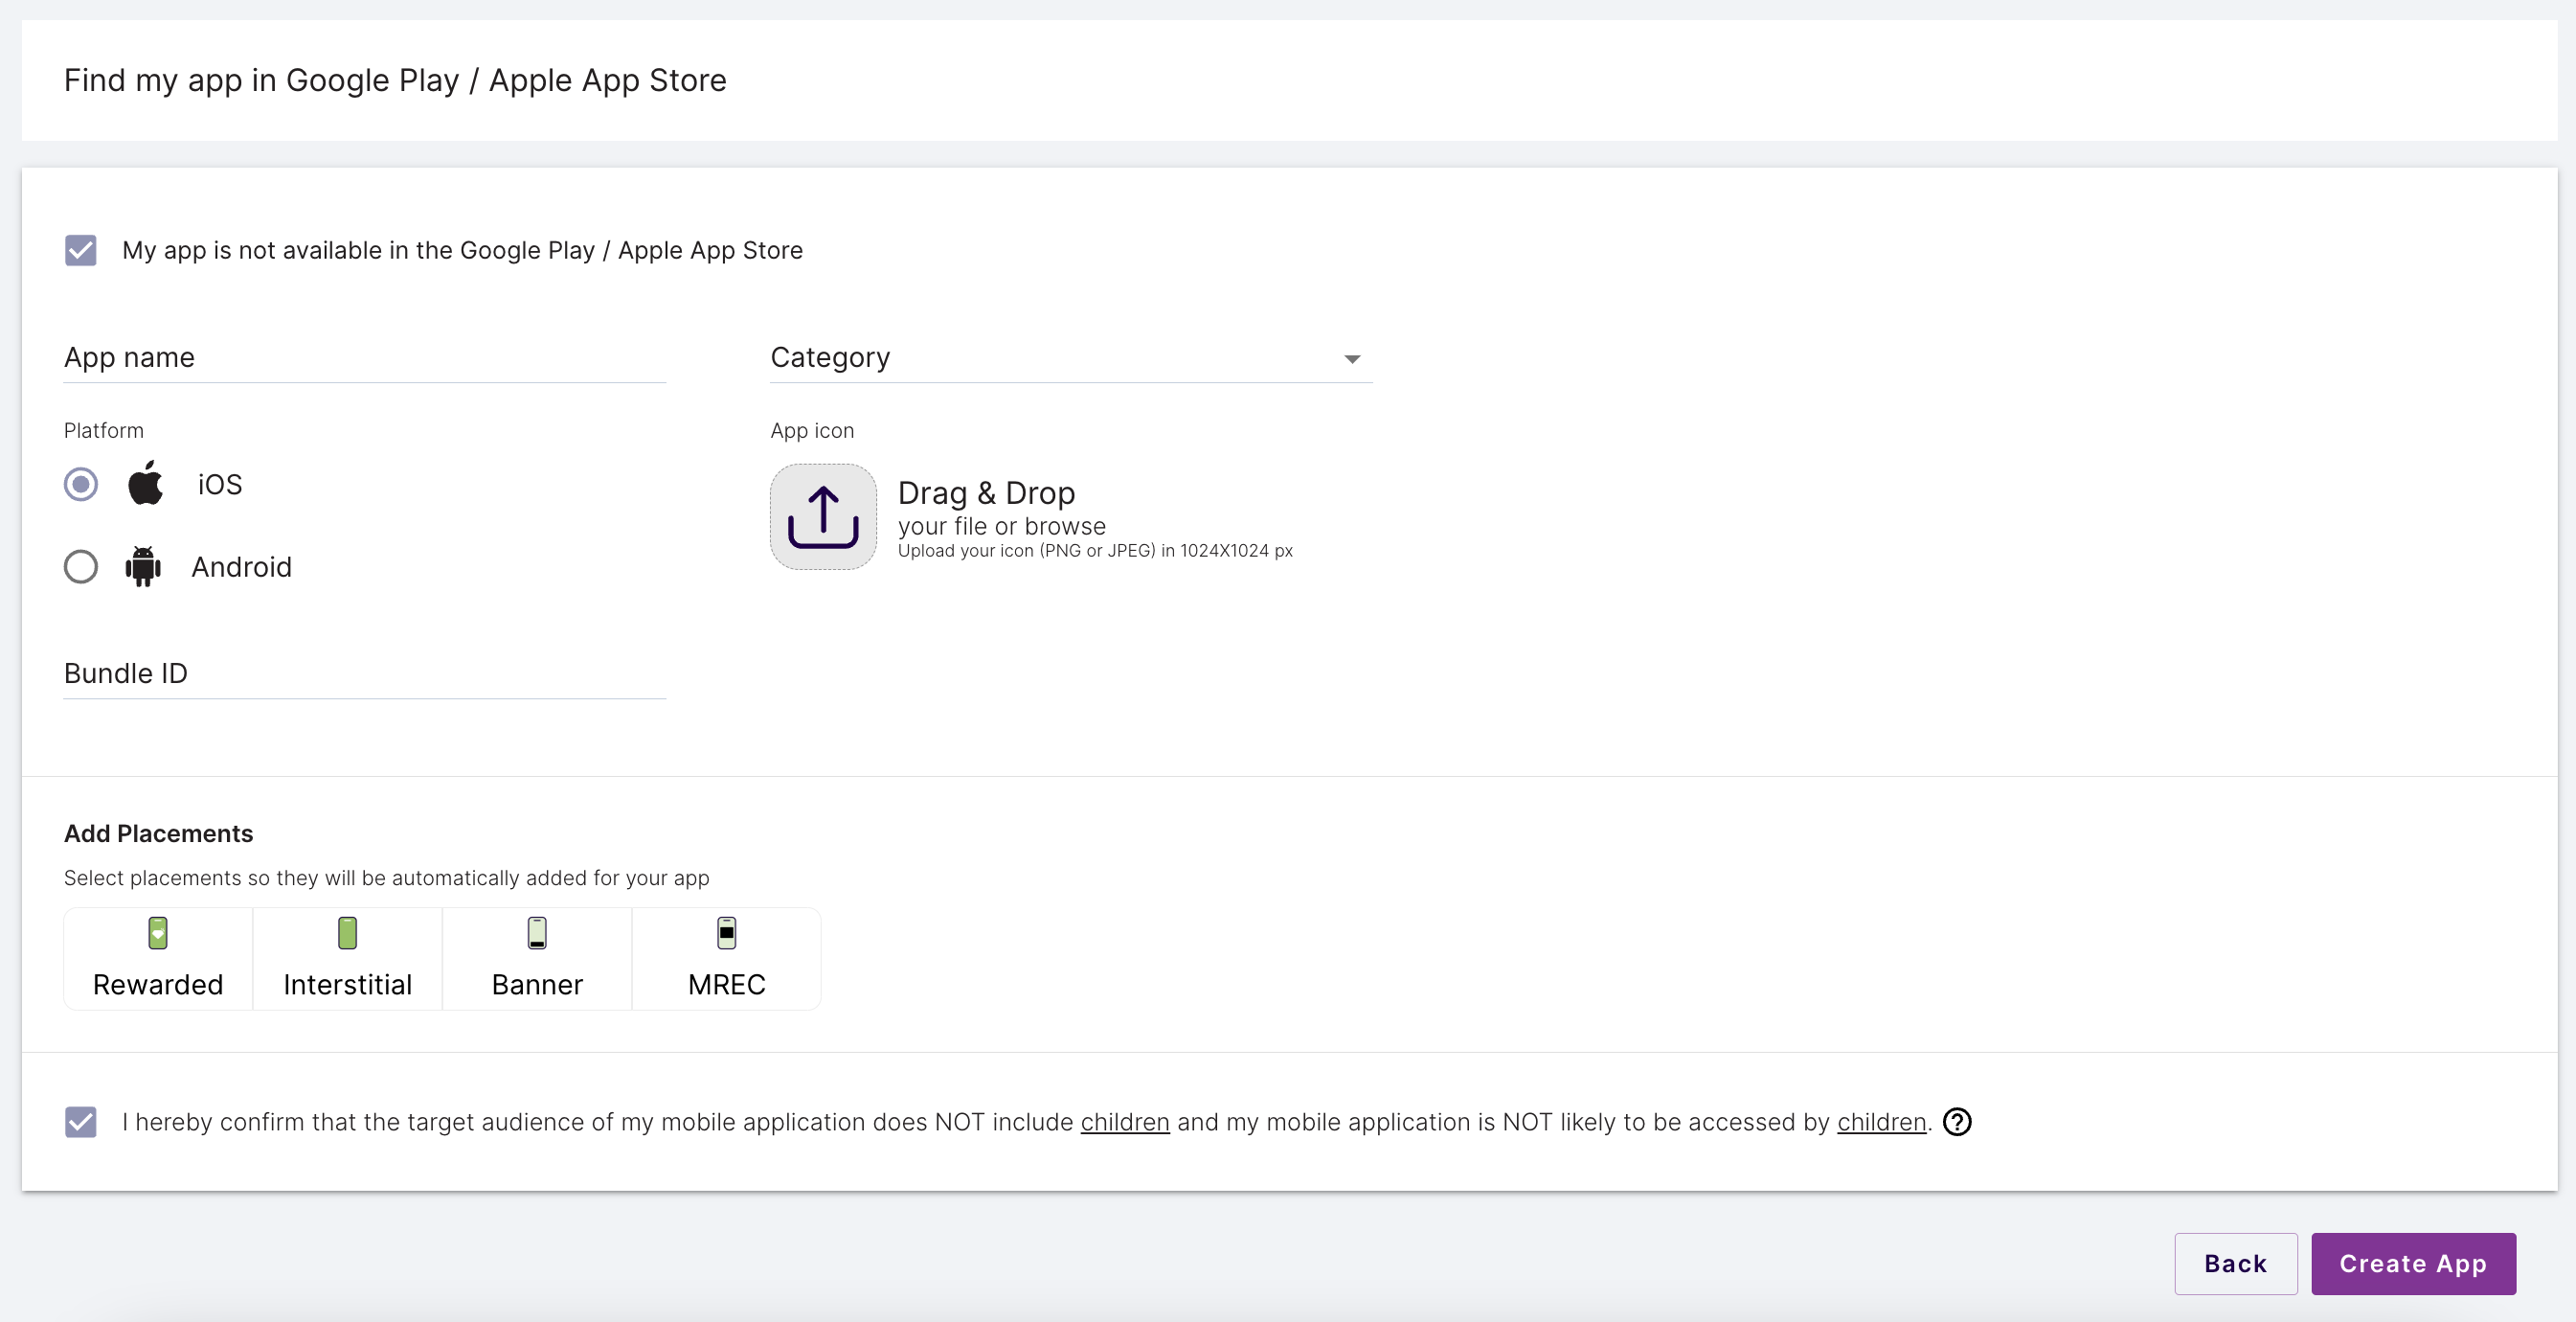Click the Create App button
Image resolution: width=2576 pixels, height=1322 pixels.
coord(2413,1264)
